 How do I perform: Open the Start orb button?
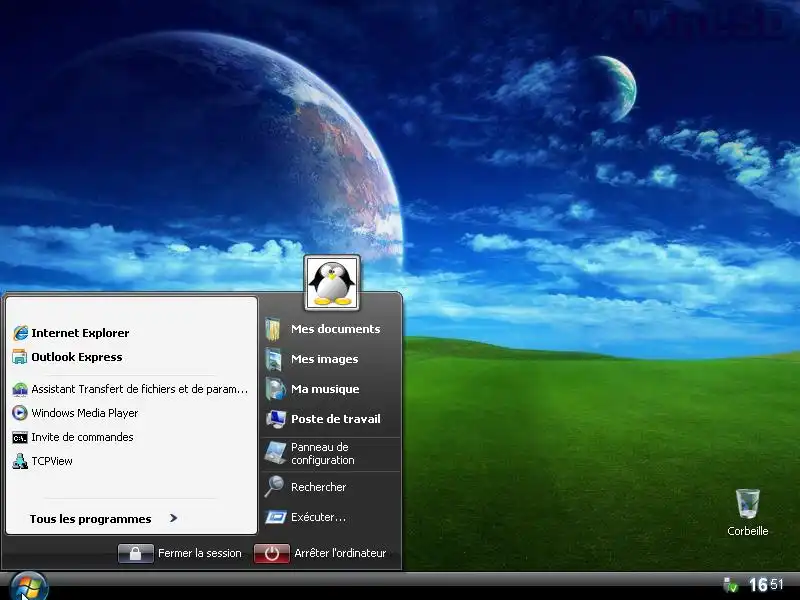tap(29, 587)
